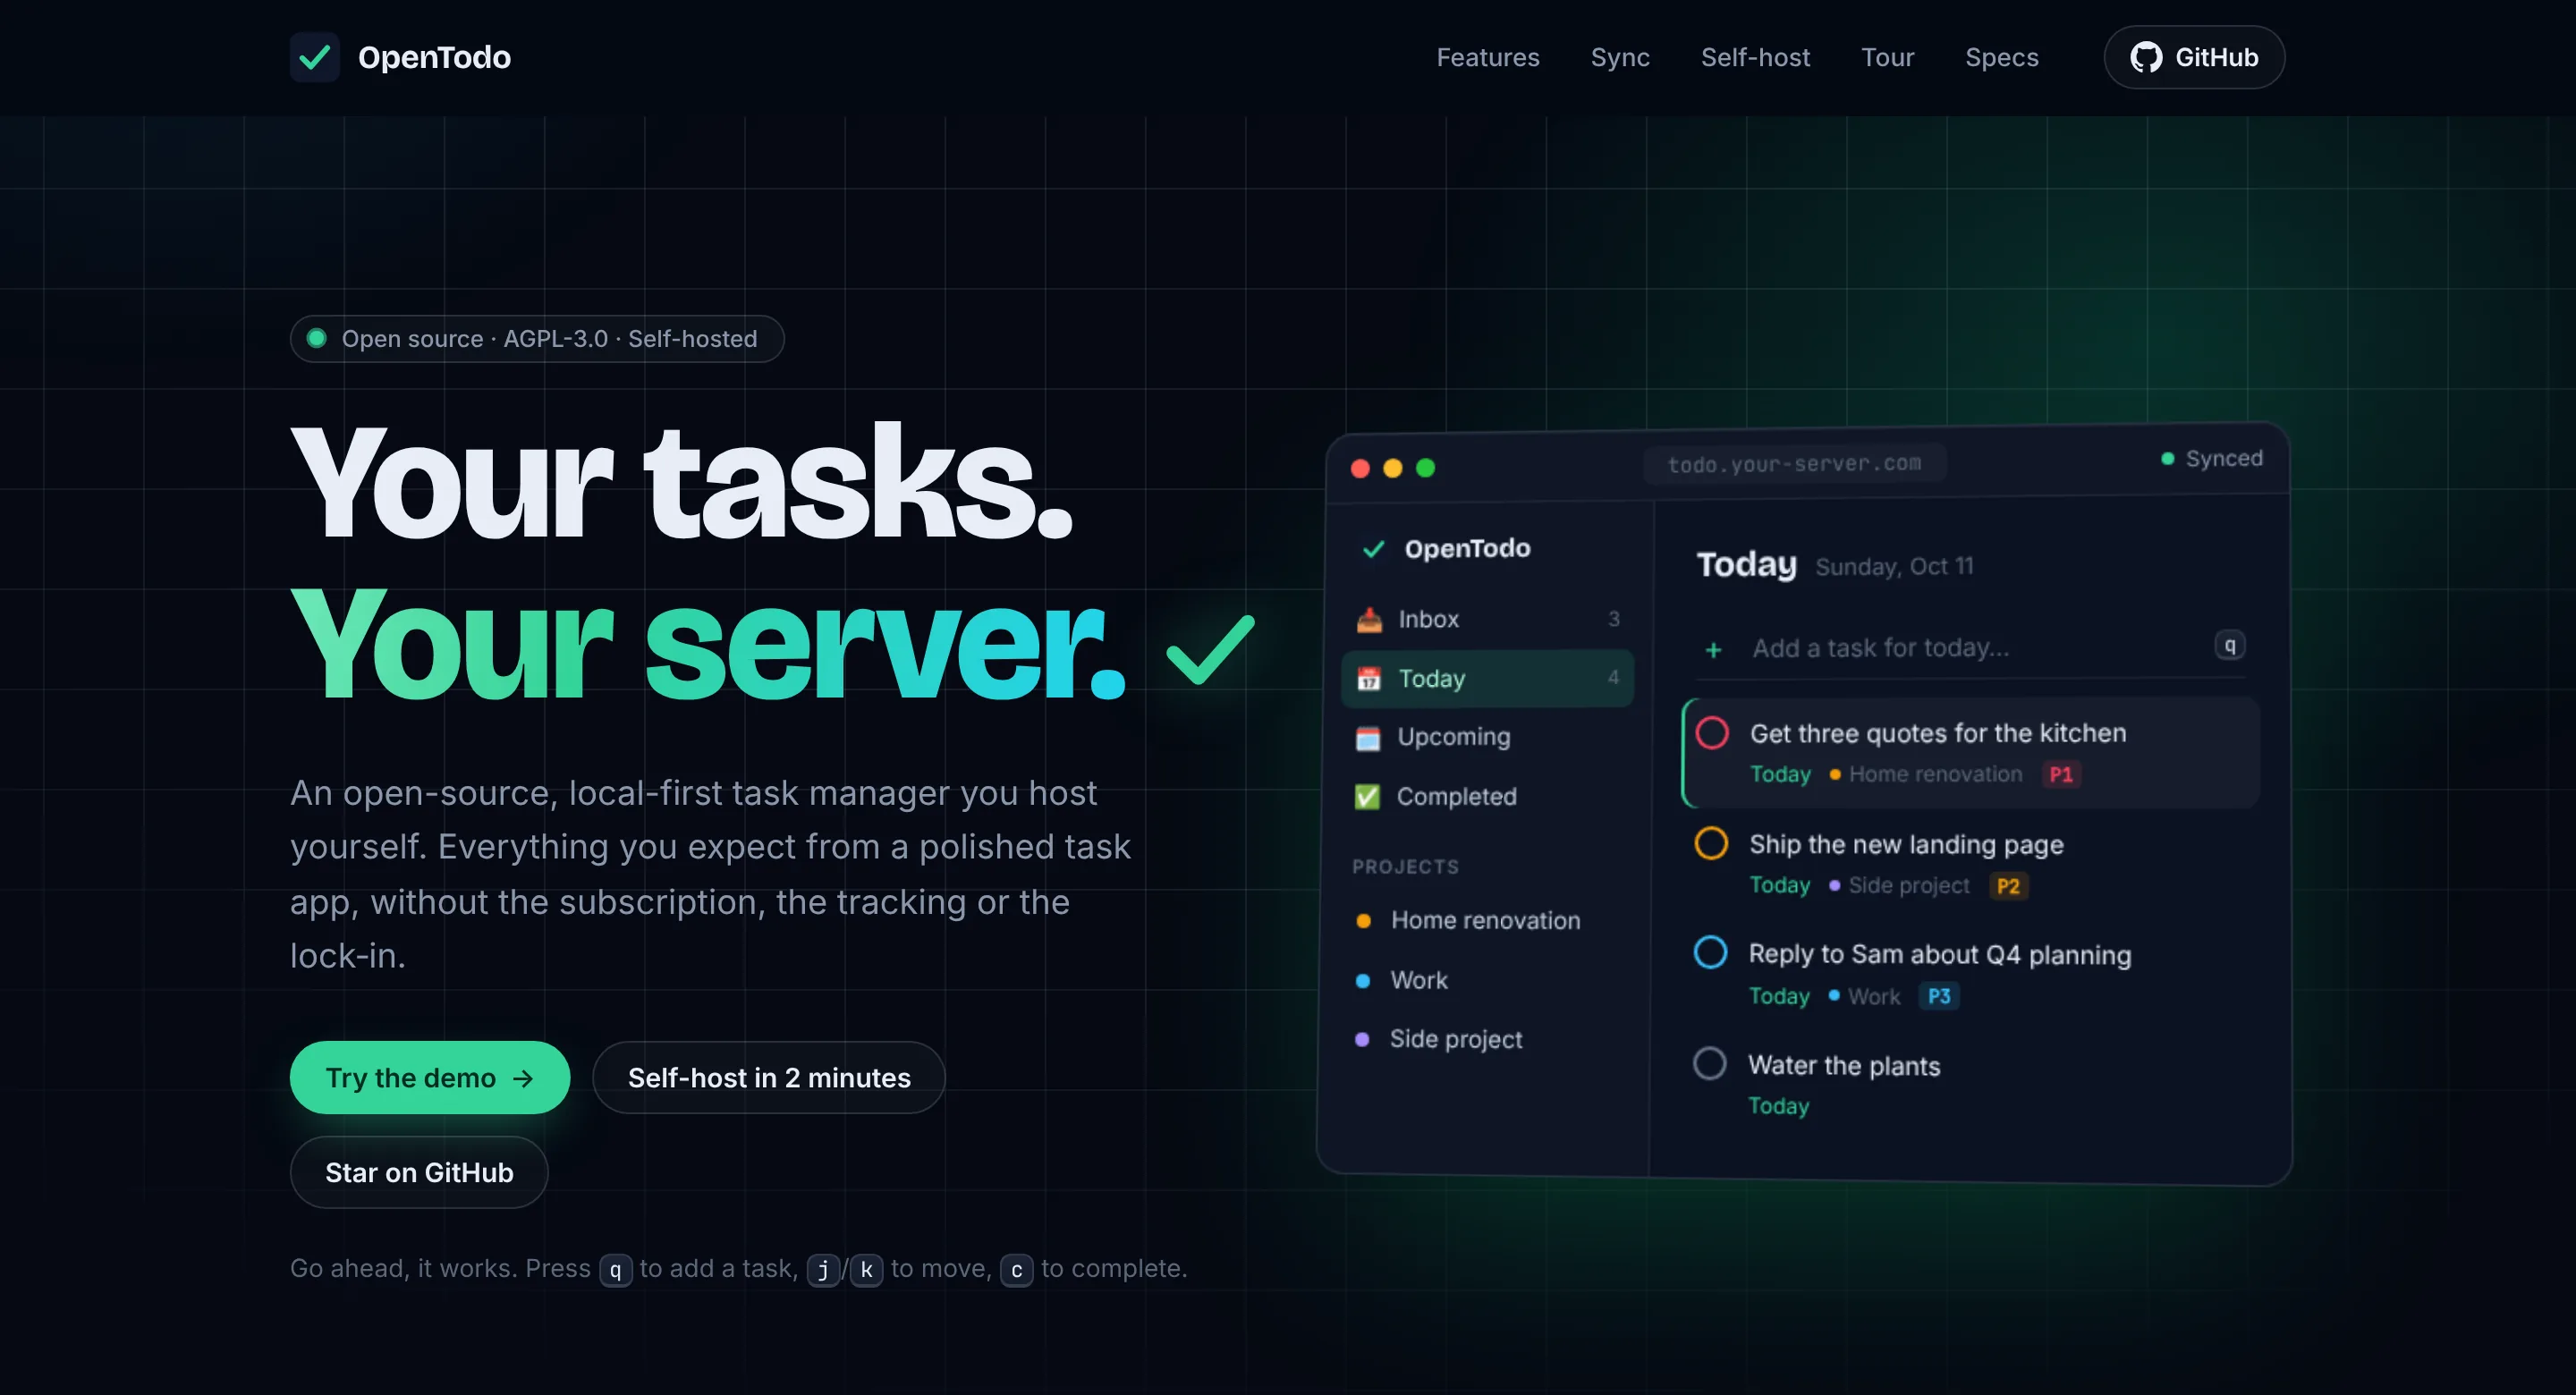Click the green Completed check icon in sidebar
2576x1395 pixels.
(1366, 797)
